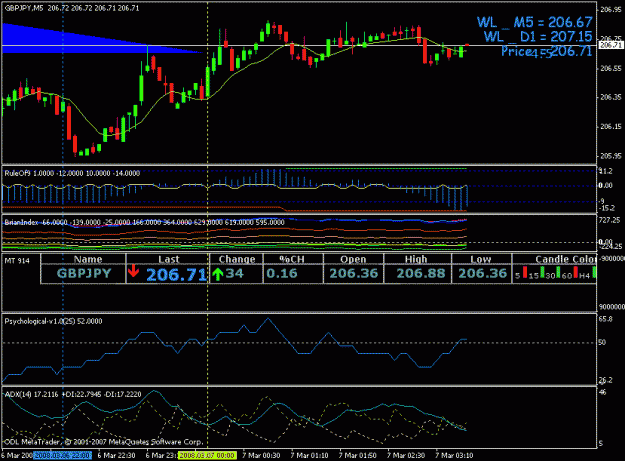Click the High value 206.88
Image resolution: width=625 pixels, height=461 pixels.
click(421, 273)
